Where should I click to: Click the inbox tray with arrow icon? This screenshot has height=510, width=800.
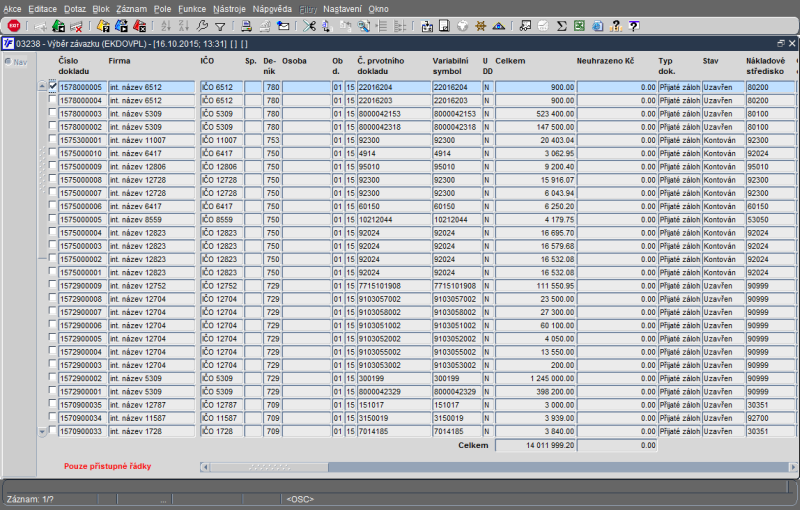427,26
